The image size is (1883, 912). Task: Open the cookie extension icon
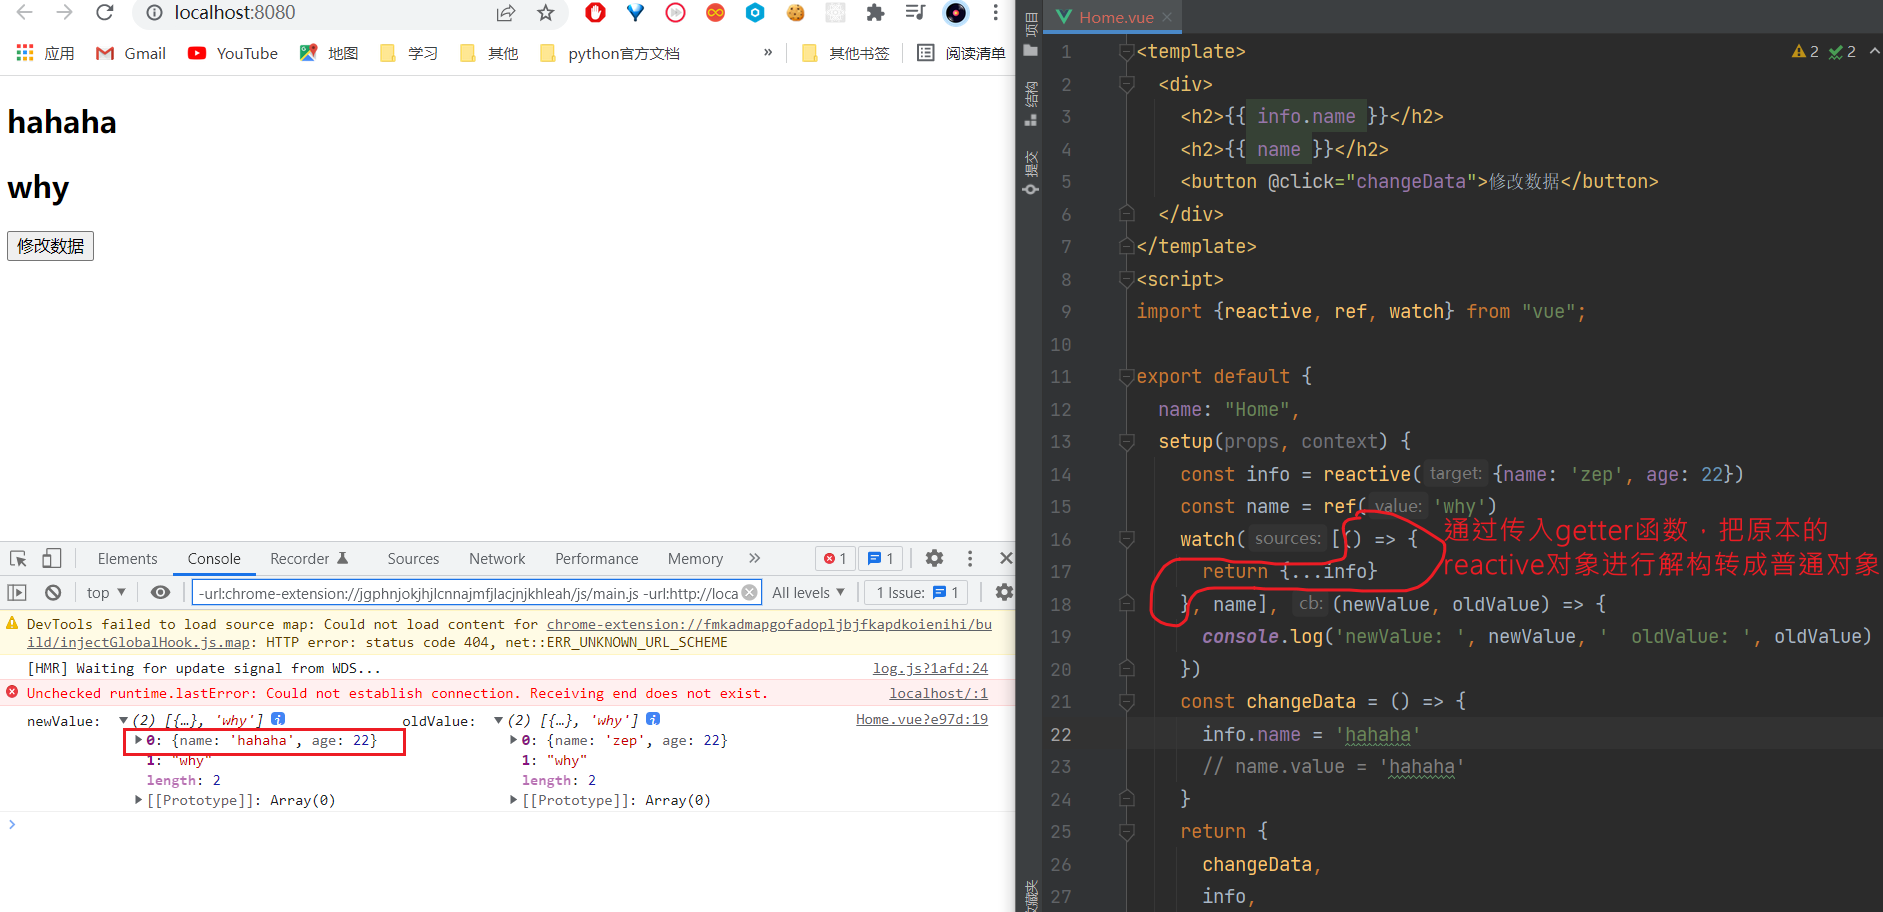pos(796,13)
